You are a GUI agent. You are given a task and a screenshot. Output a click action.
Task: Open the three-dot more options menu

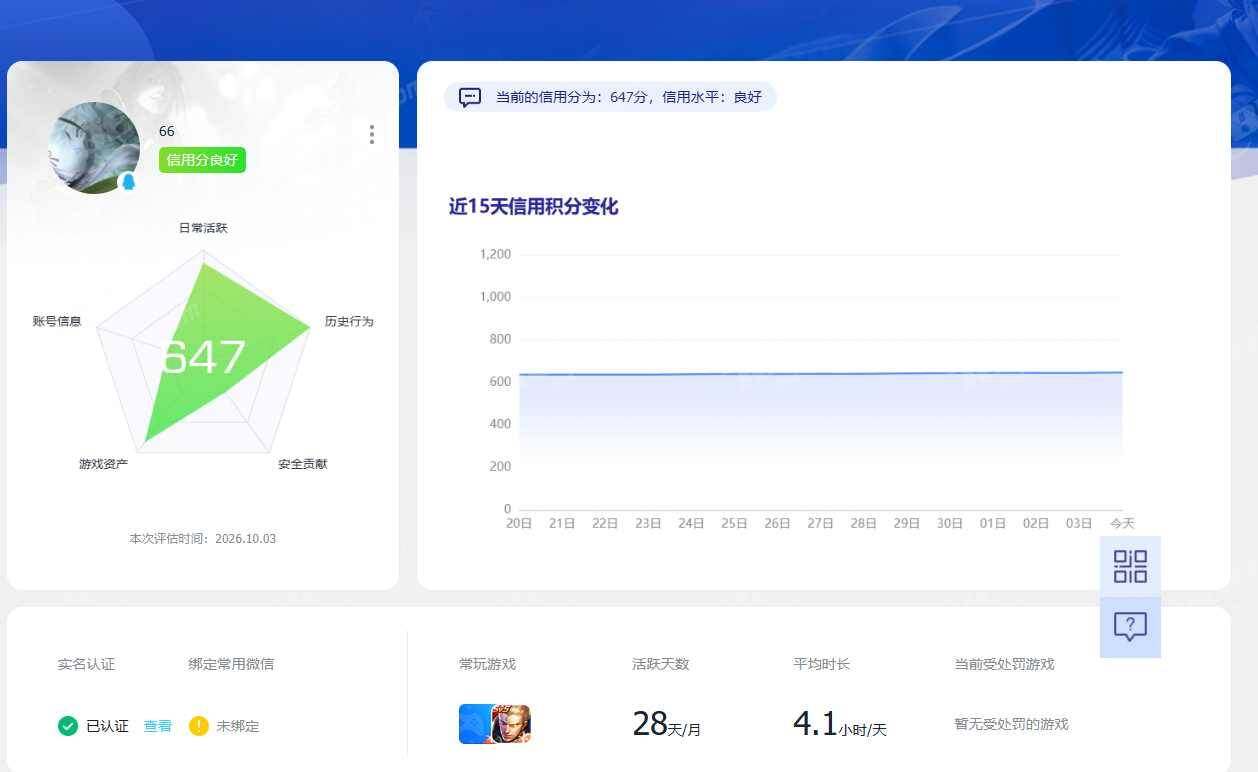pyautogui.click(x=372, y=134)
